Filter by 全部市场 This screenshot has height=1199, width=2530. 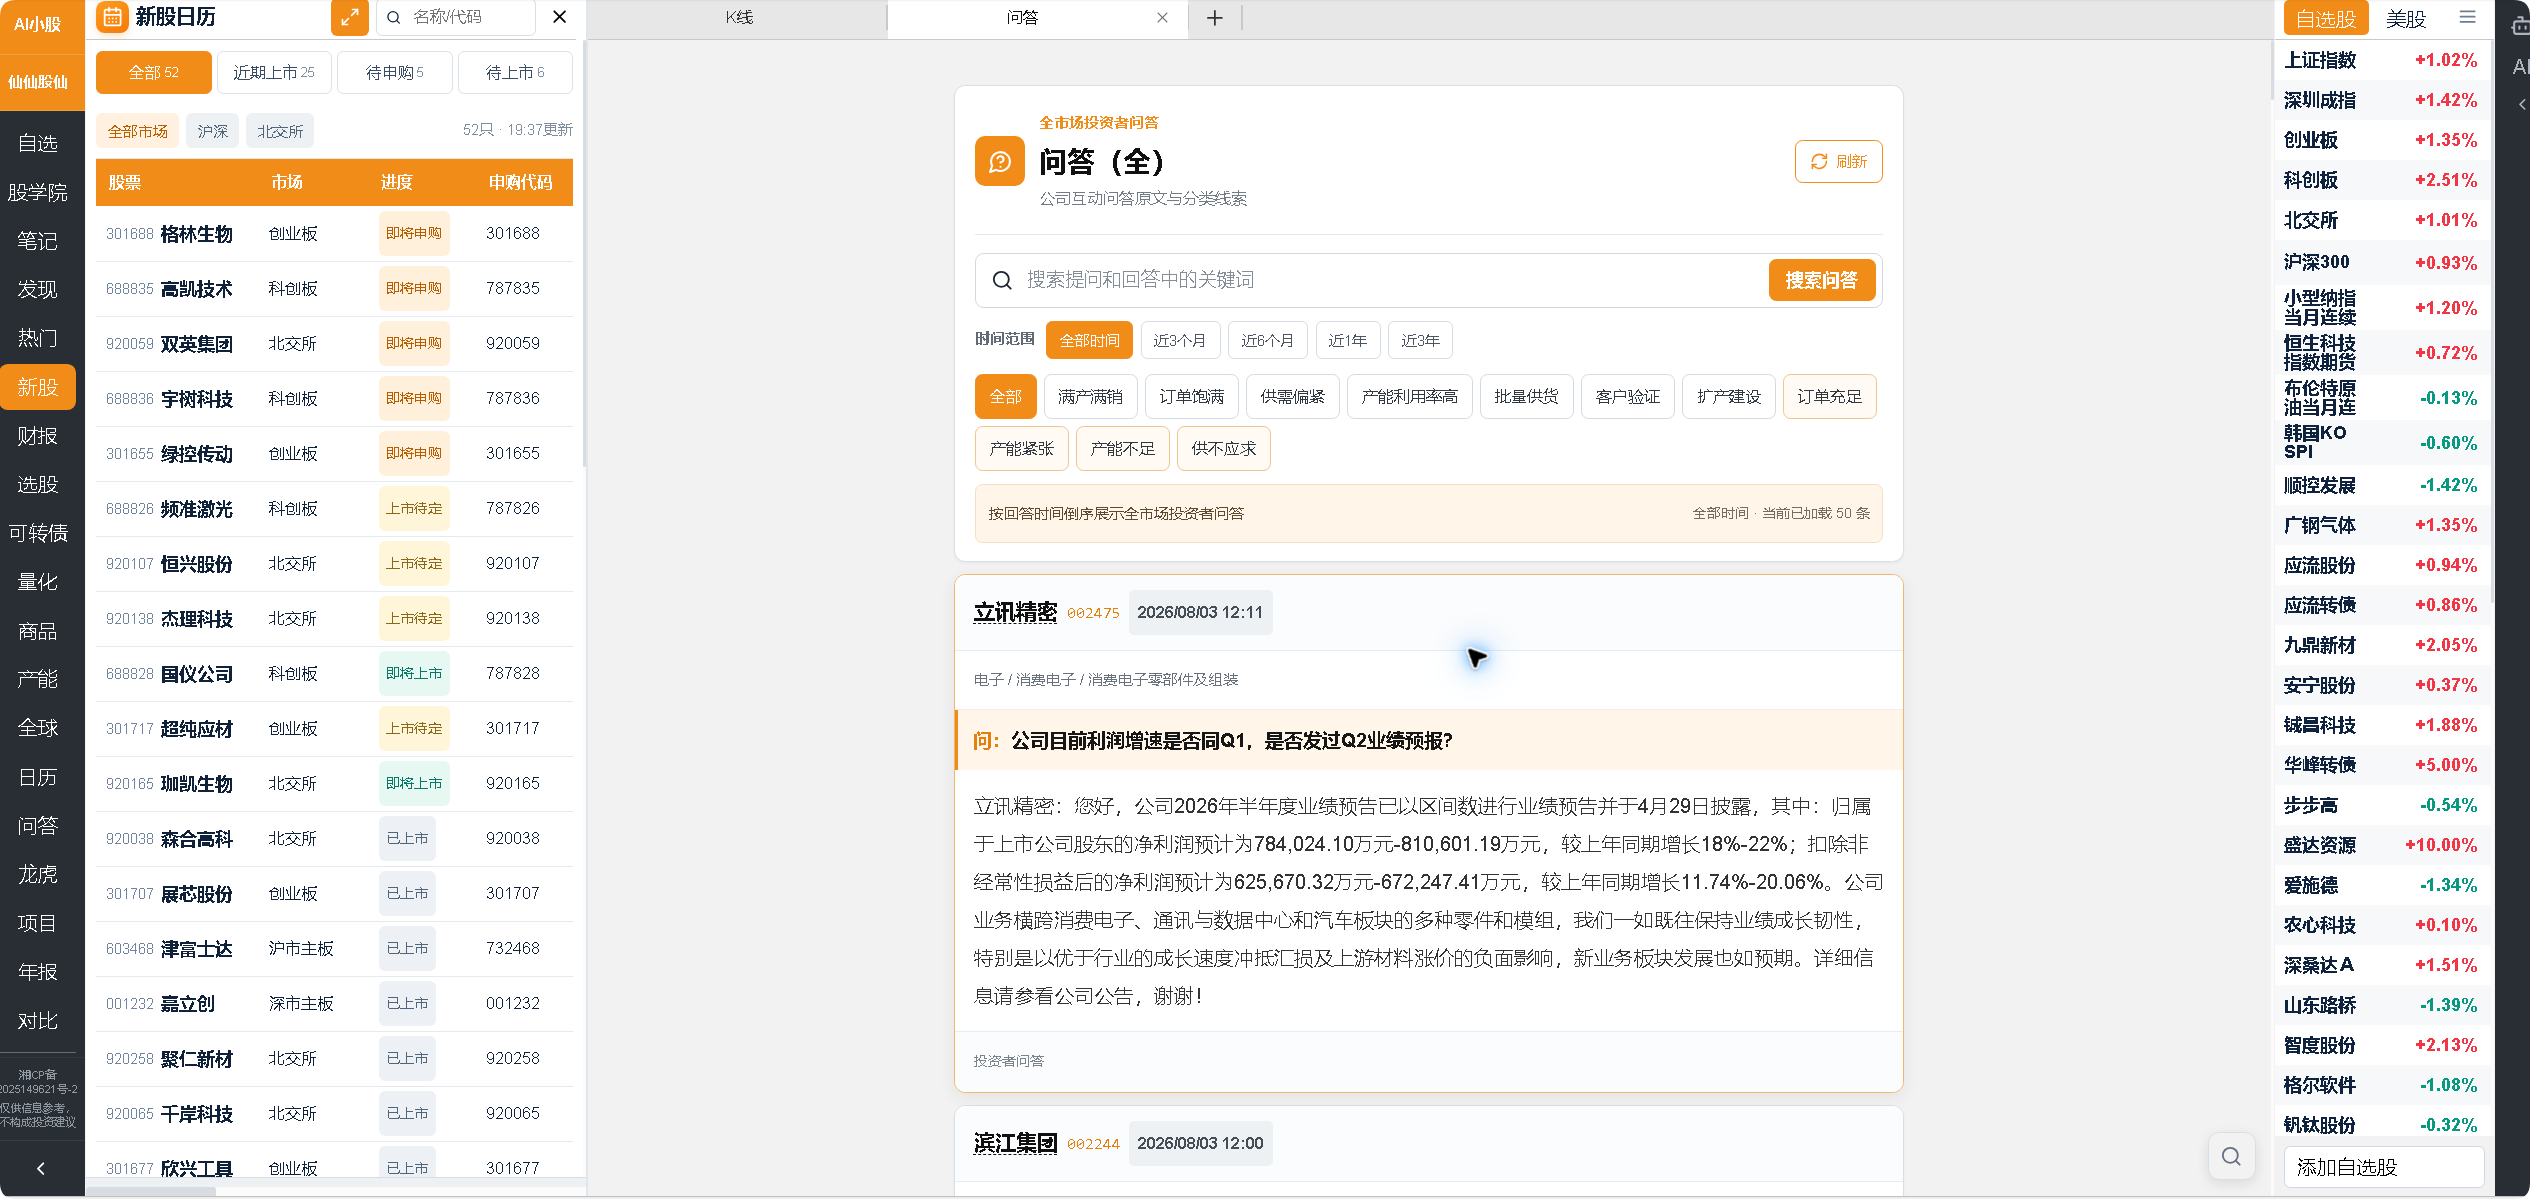pos(138,131)
